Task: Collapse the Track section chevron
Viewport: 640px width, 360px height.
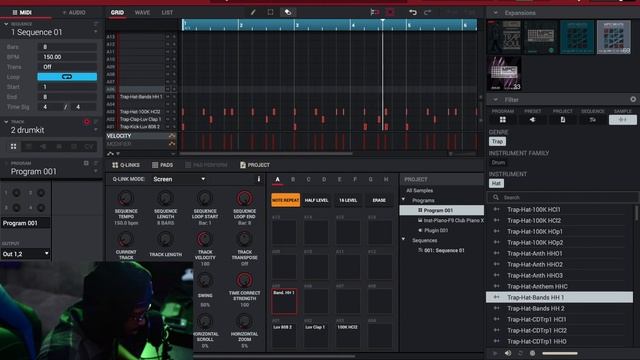Action: click(6, 122)
